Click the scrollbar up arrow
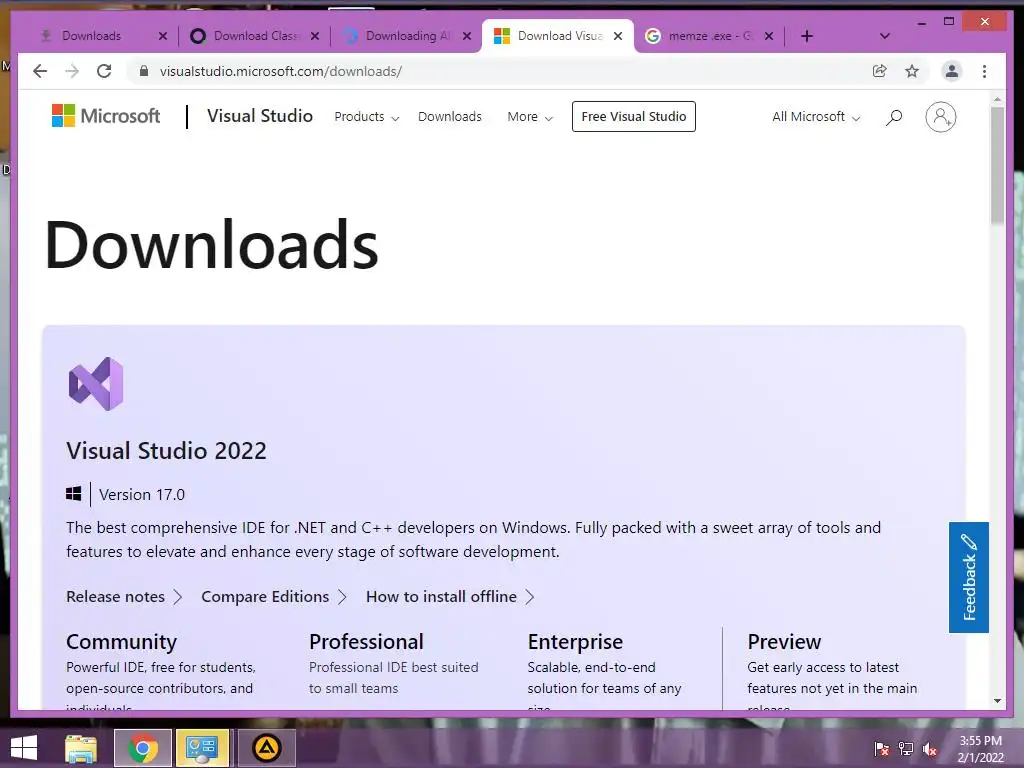Viewport: 1024px width, 768px height. coord(997,99)
